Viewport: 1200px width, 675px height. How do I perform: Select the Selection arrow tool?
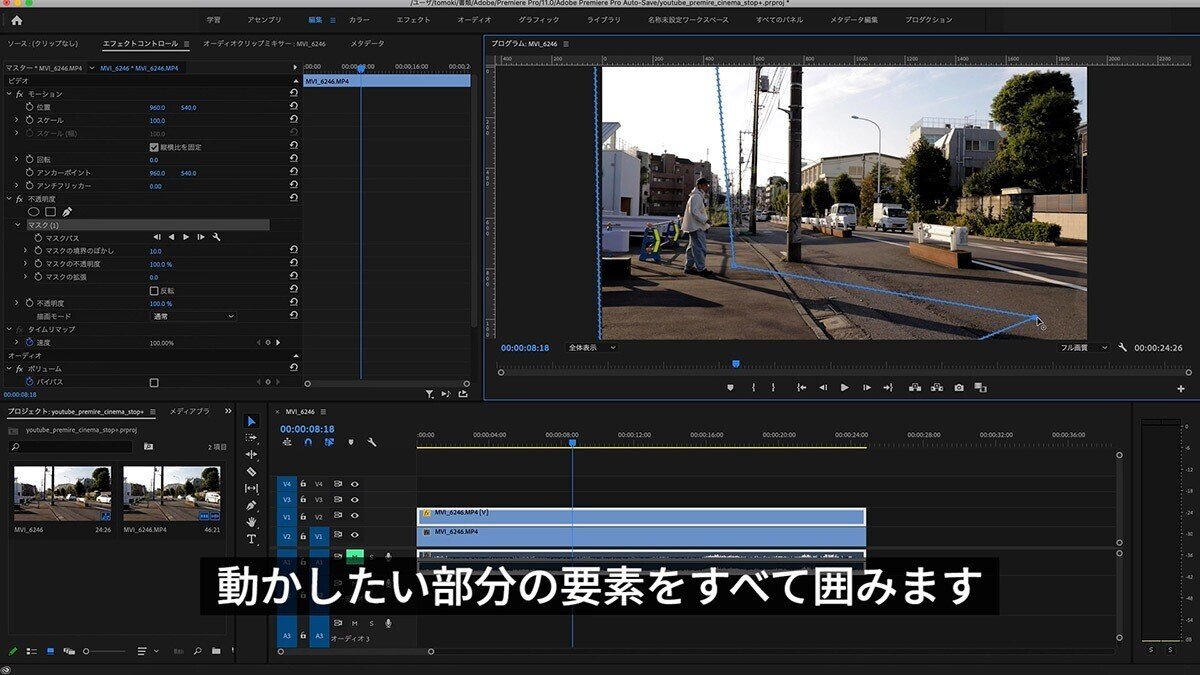[x=251, y=421]
